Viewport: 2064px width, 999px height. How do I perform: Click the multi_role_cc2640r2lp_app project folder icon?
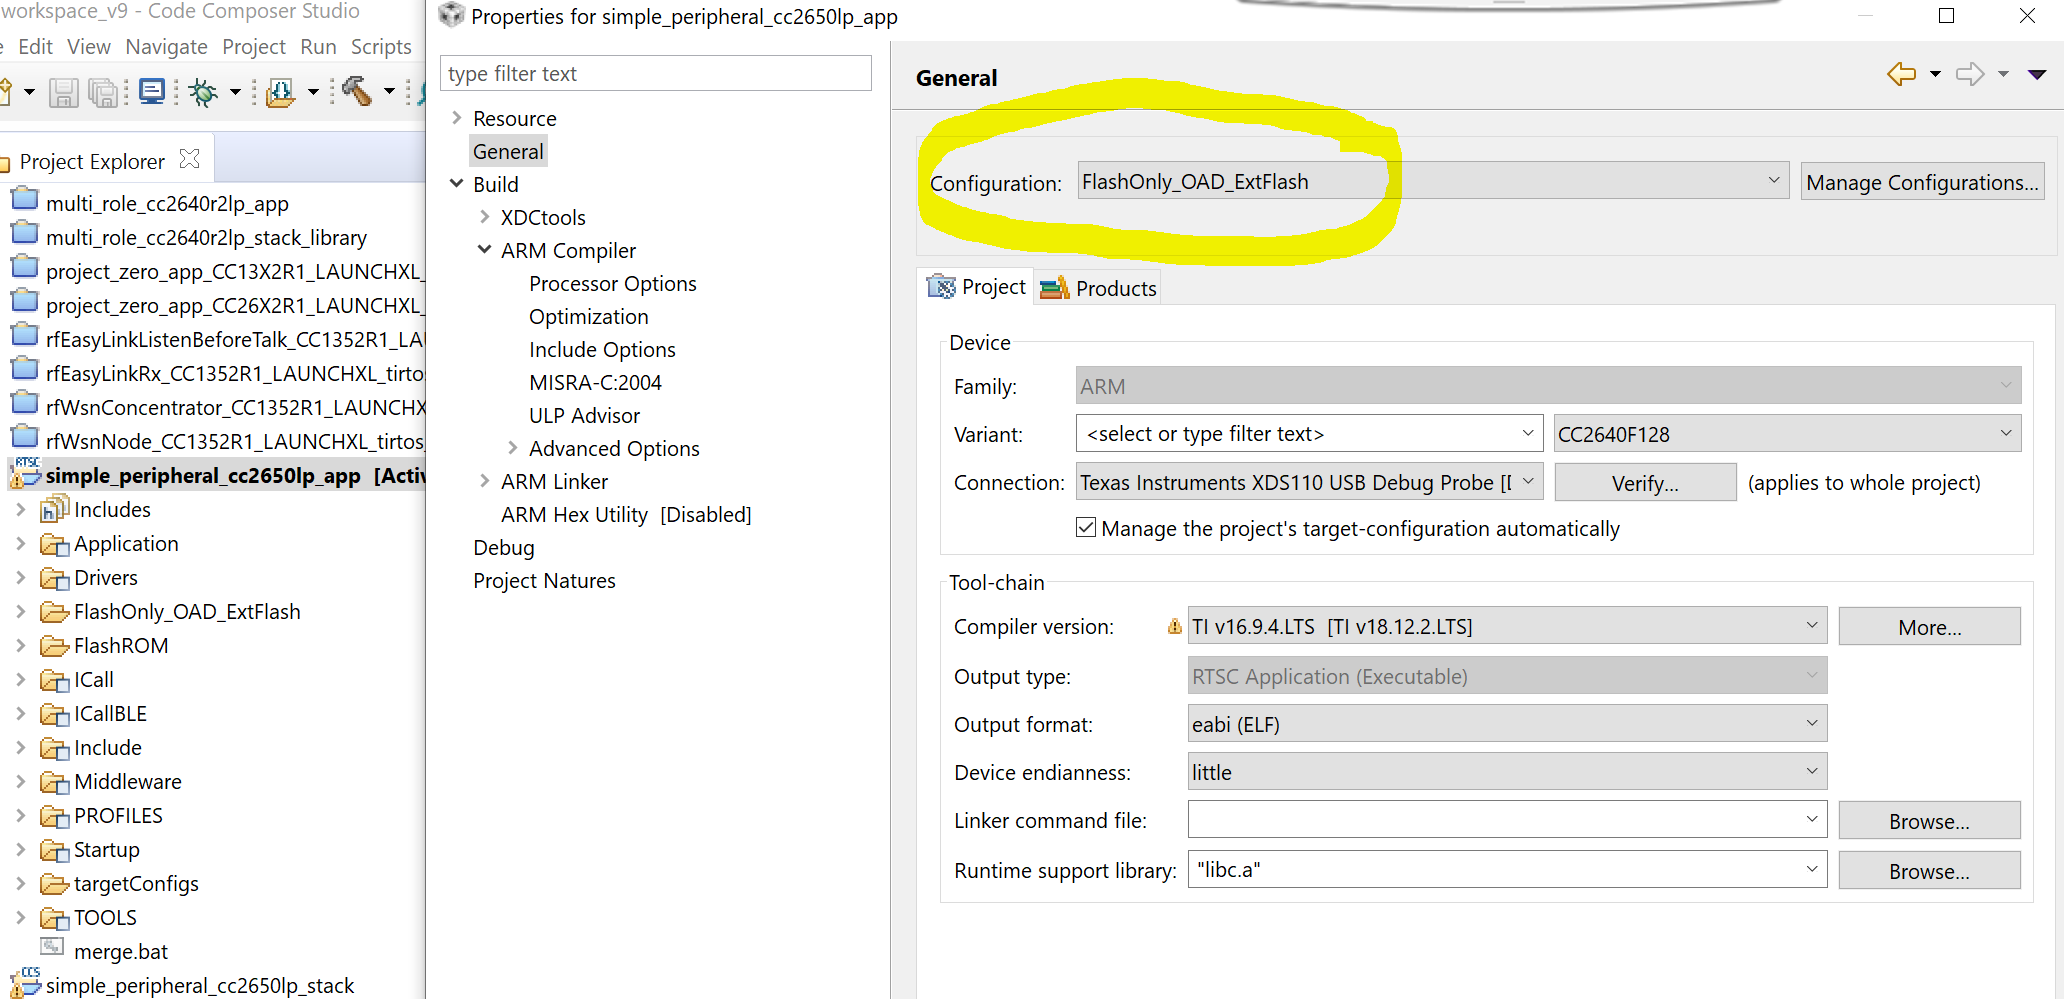tap(25, 199)
